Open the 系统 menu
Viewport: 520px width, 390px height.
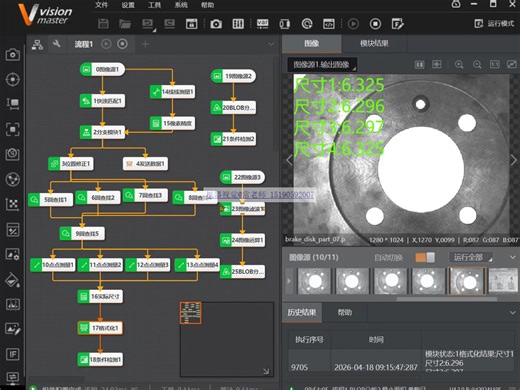tap(181, 5)
